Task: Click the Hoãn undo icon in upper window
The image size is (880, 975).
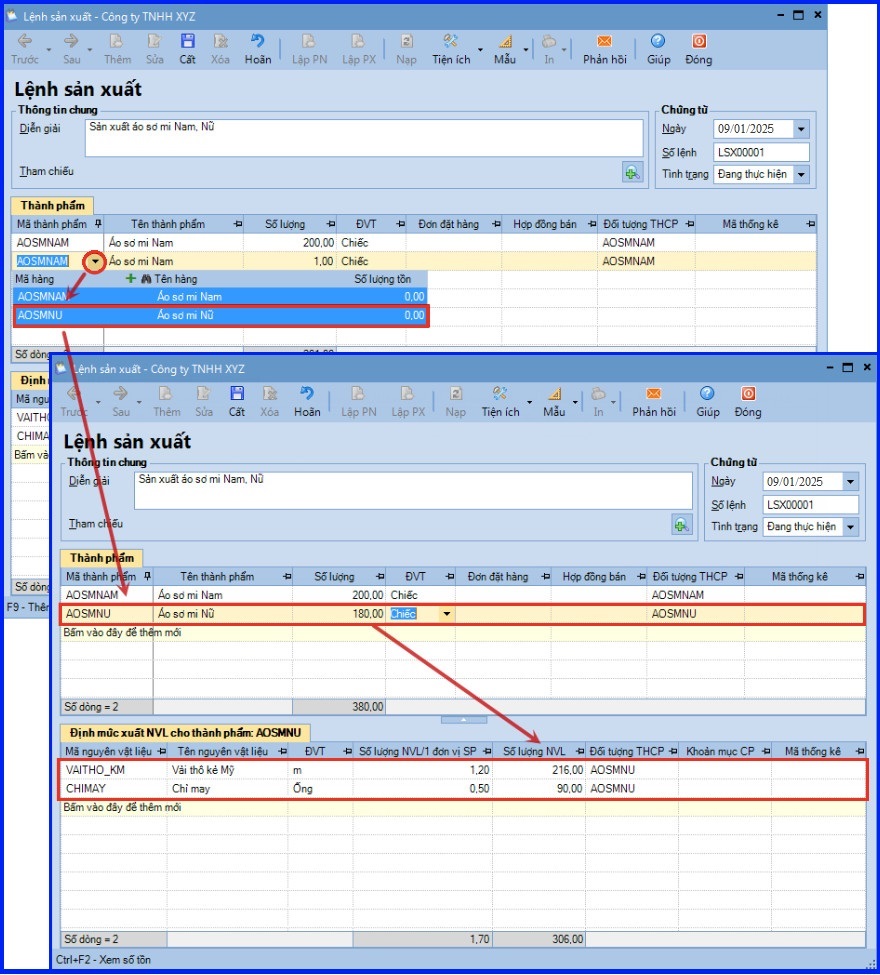Action: pos(257,42)
